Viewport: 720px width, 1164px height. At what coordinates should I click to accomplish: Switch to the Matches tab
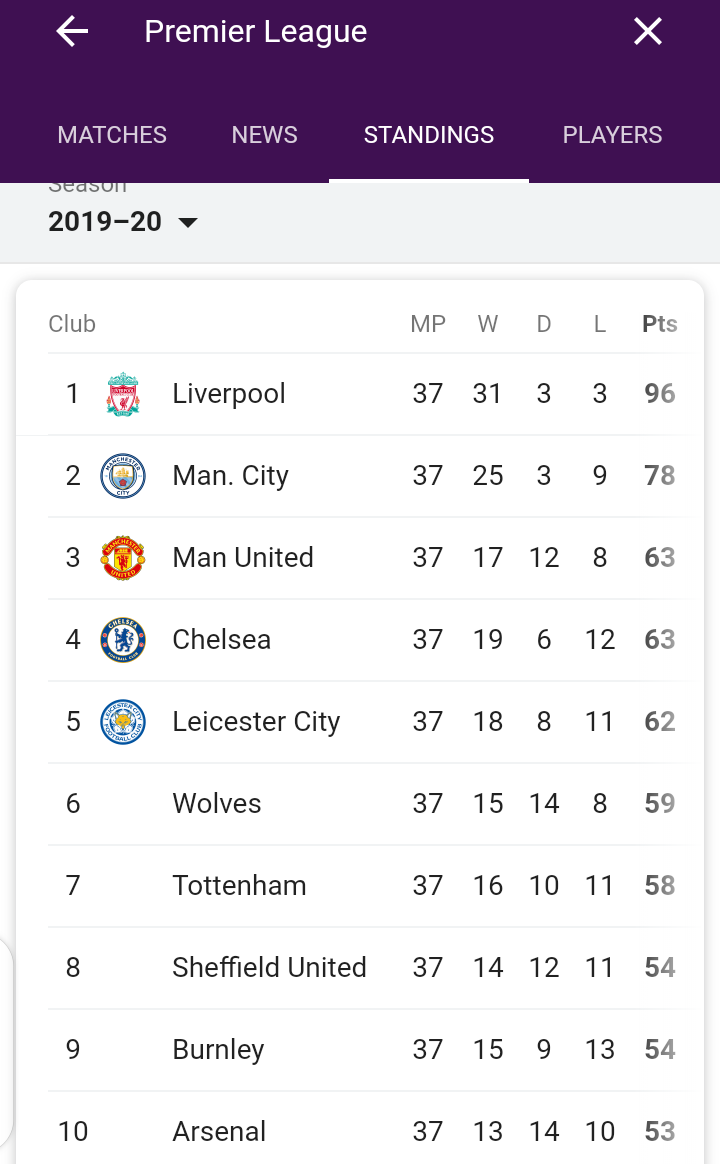click(112, 135)
